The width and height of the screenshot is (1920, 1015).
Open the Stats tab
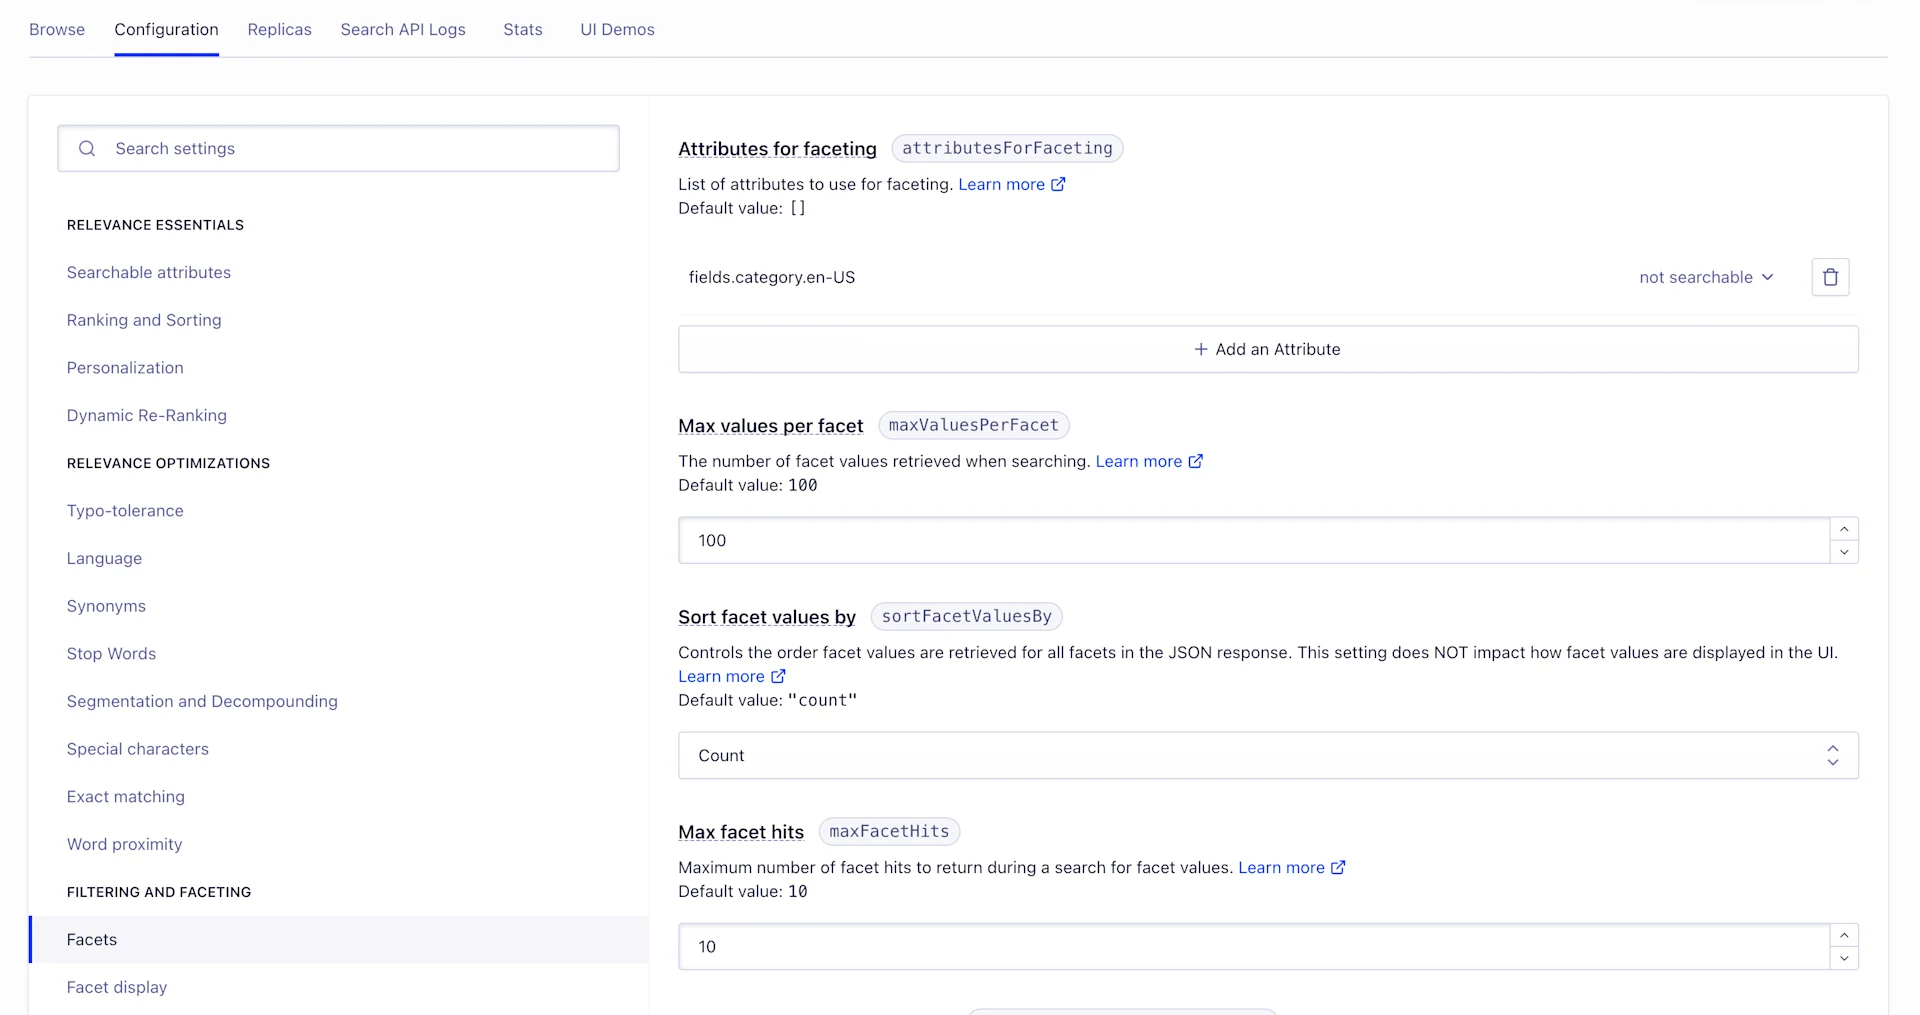point(523,29)
